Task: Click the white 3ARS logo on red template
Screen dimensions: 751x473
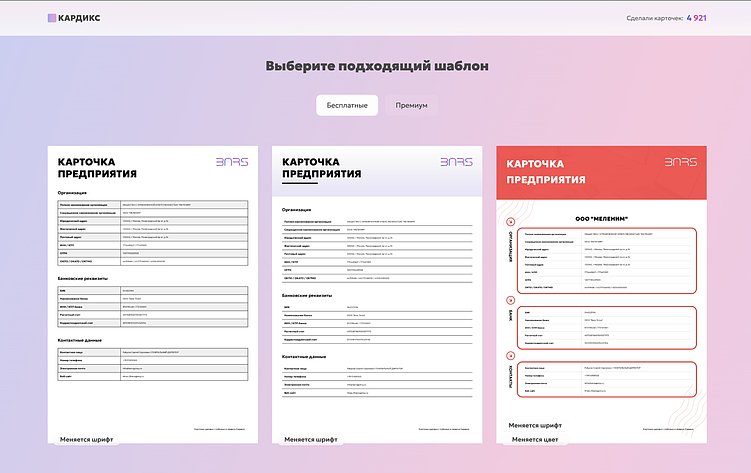Action: pyautogui.click(x=681, y=162)
